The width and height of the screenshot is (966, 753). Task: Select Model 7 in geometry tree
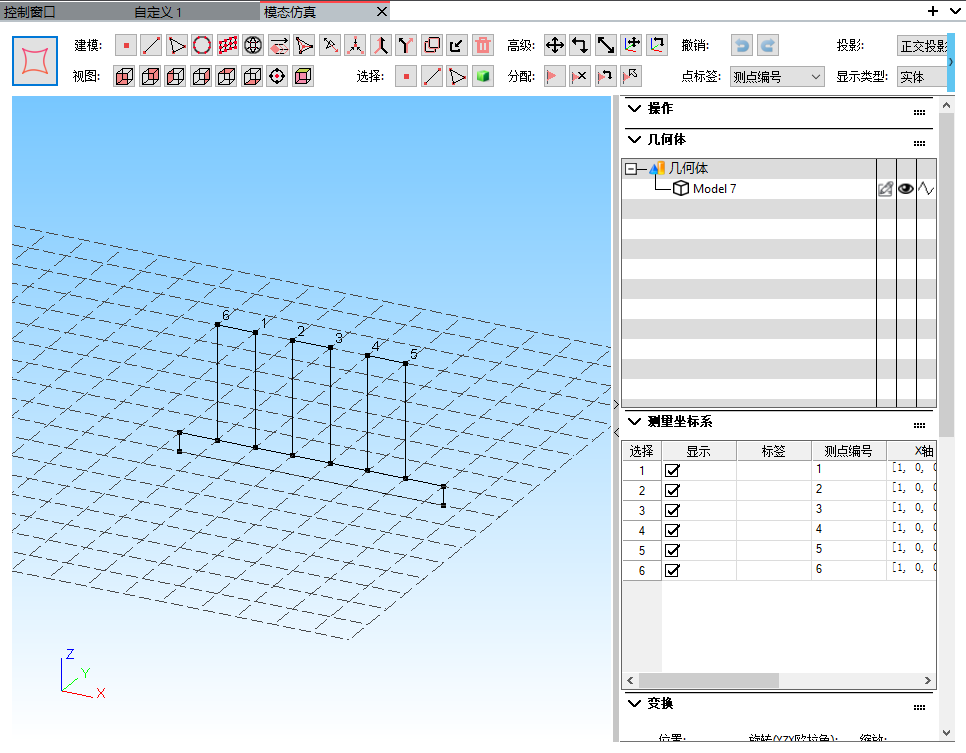click(x=715, y=189)
